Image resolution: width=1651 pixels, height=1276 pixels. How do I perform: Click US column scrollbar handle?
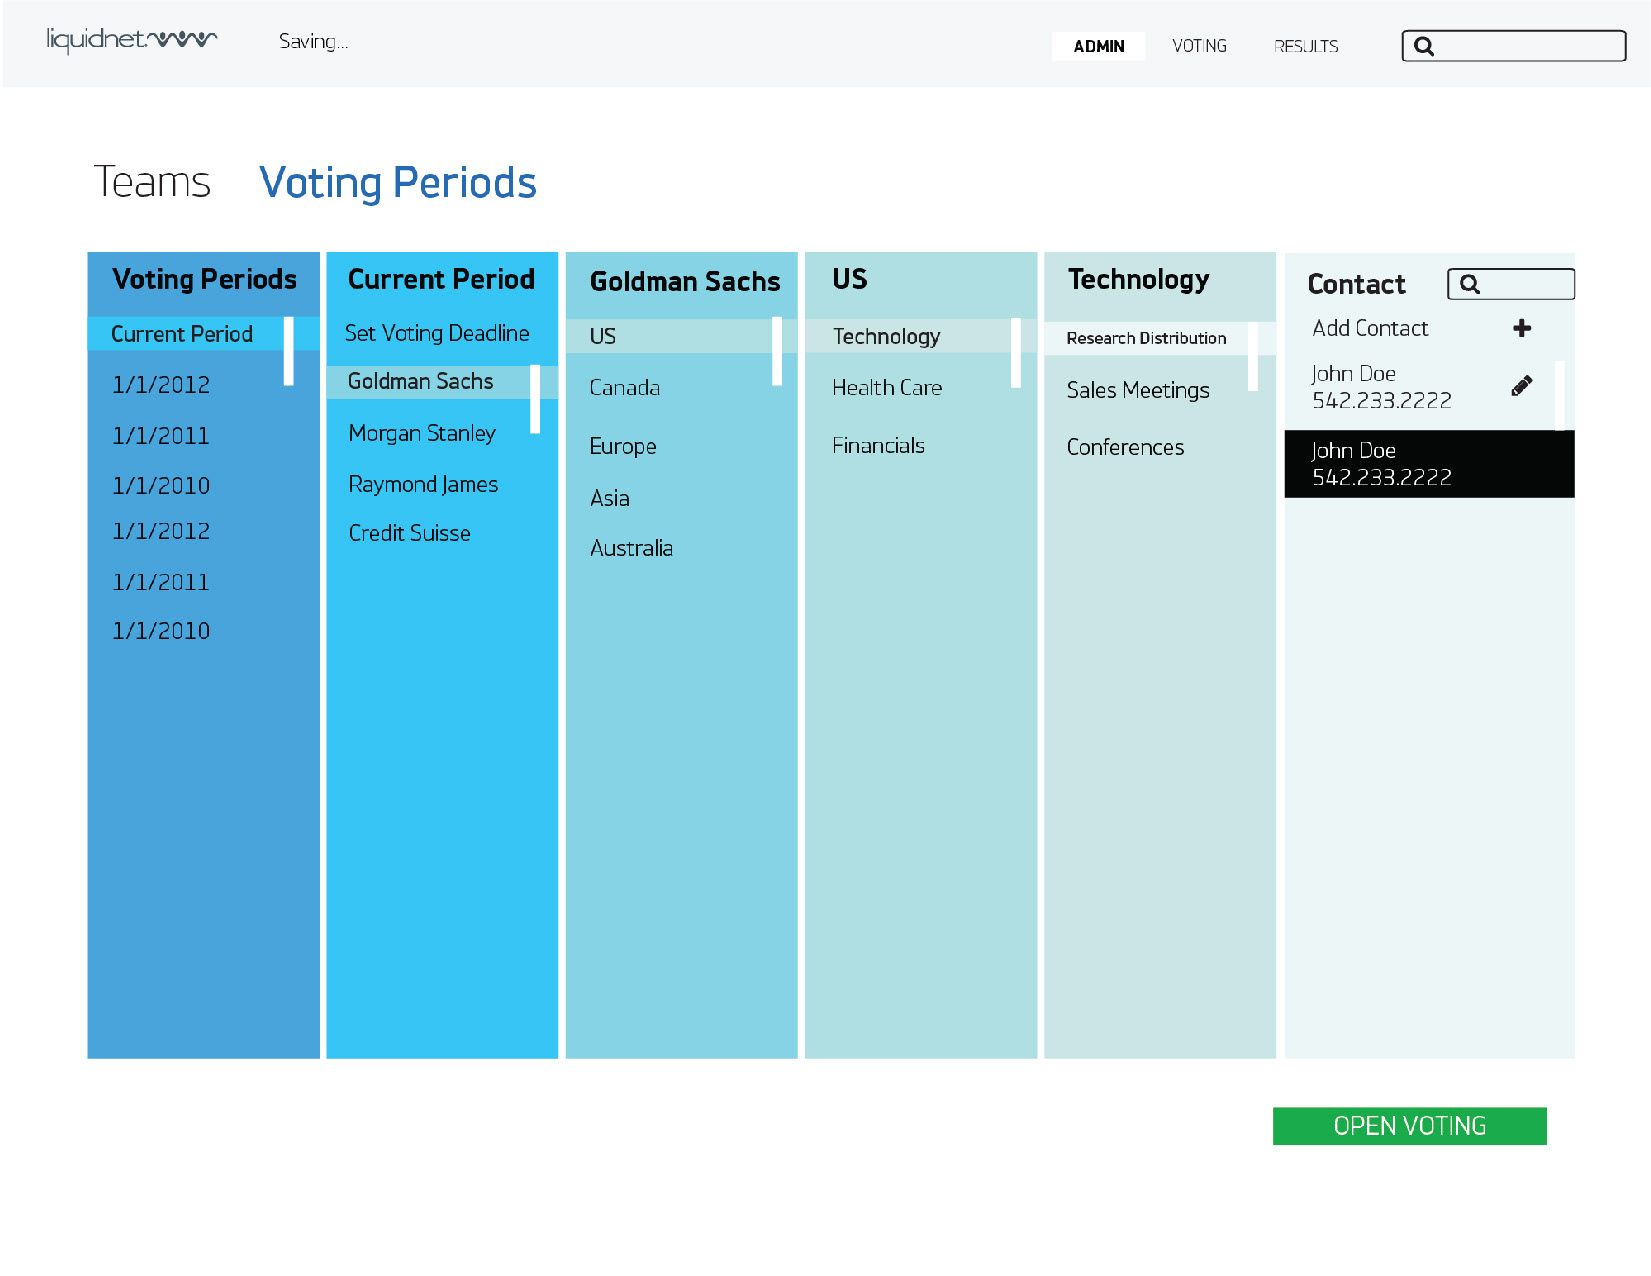coord(1016,353)
